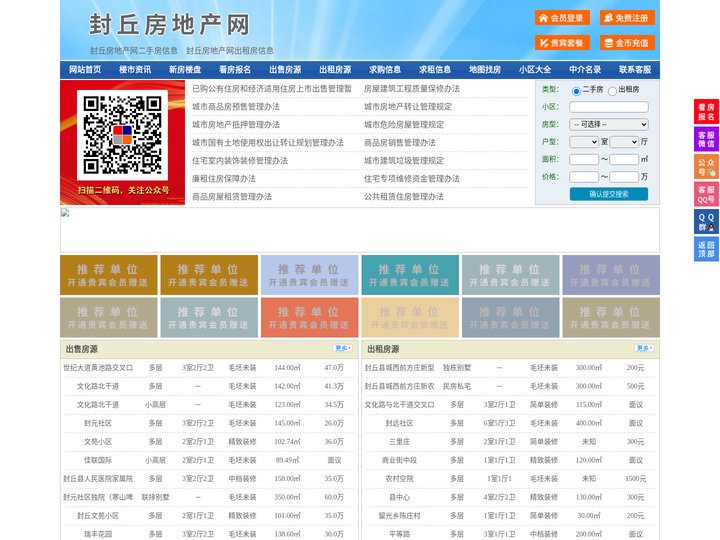This screenshot has width=720, height=540.
Task: Open the 新房楼盘 nav item
Action: (x=185, y=70)
